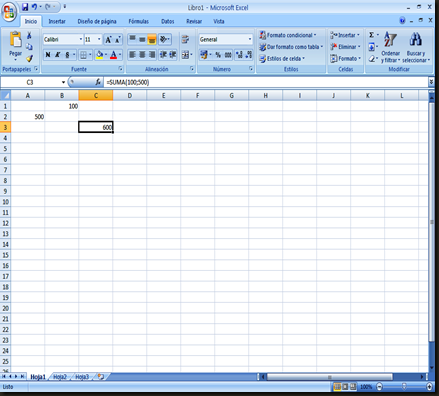
Task: Click the save floppy disk icon
Action: [x=25, y=7]
